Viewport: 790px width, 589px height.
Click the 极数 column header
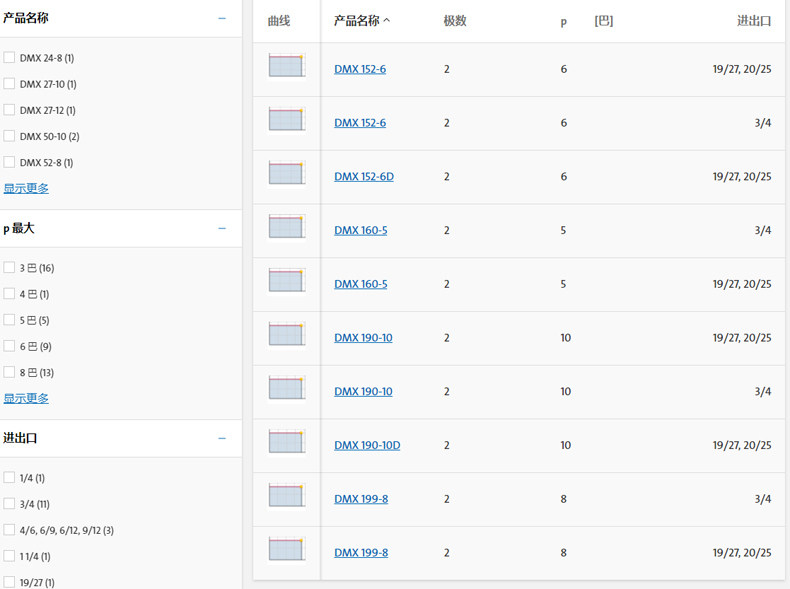click(455, 21)
